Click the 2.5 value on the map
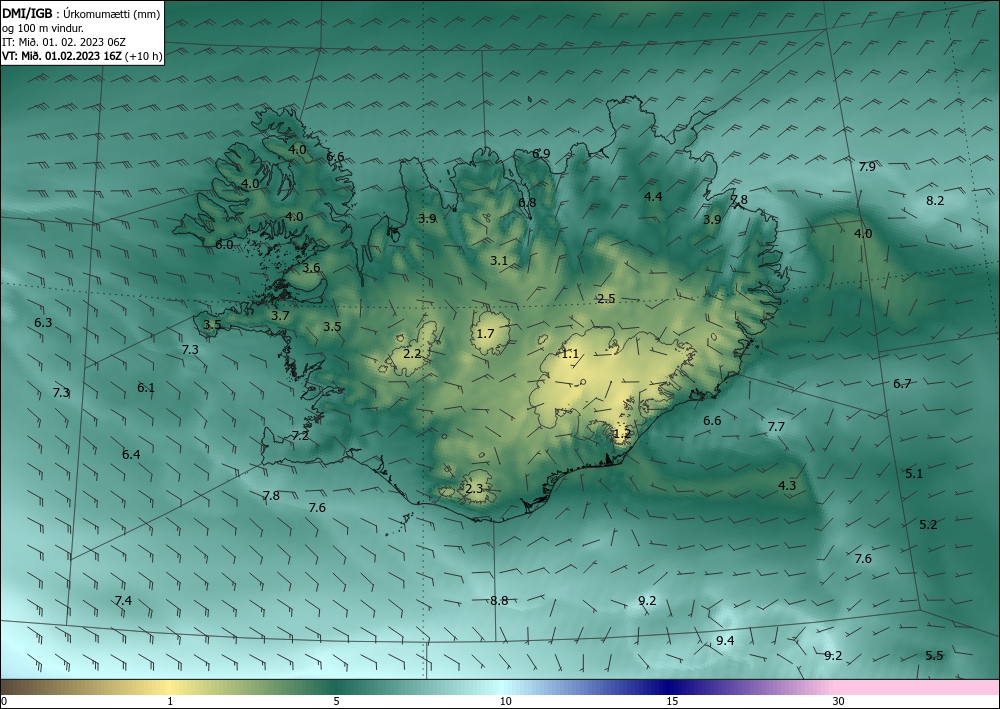Screen dimensions: 1000x709 (606, 298)
